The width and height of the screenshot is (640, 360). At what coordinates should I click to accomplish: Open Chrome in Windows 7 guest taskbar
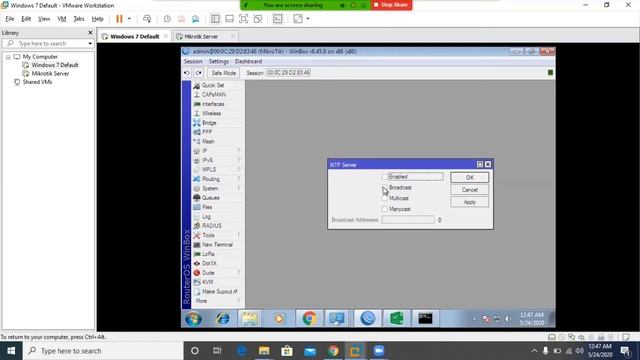(309, 318)
